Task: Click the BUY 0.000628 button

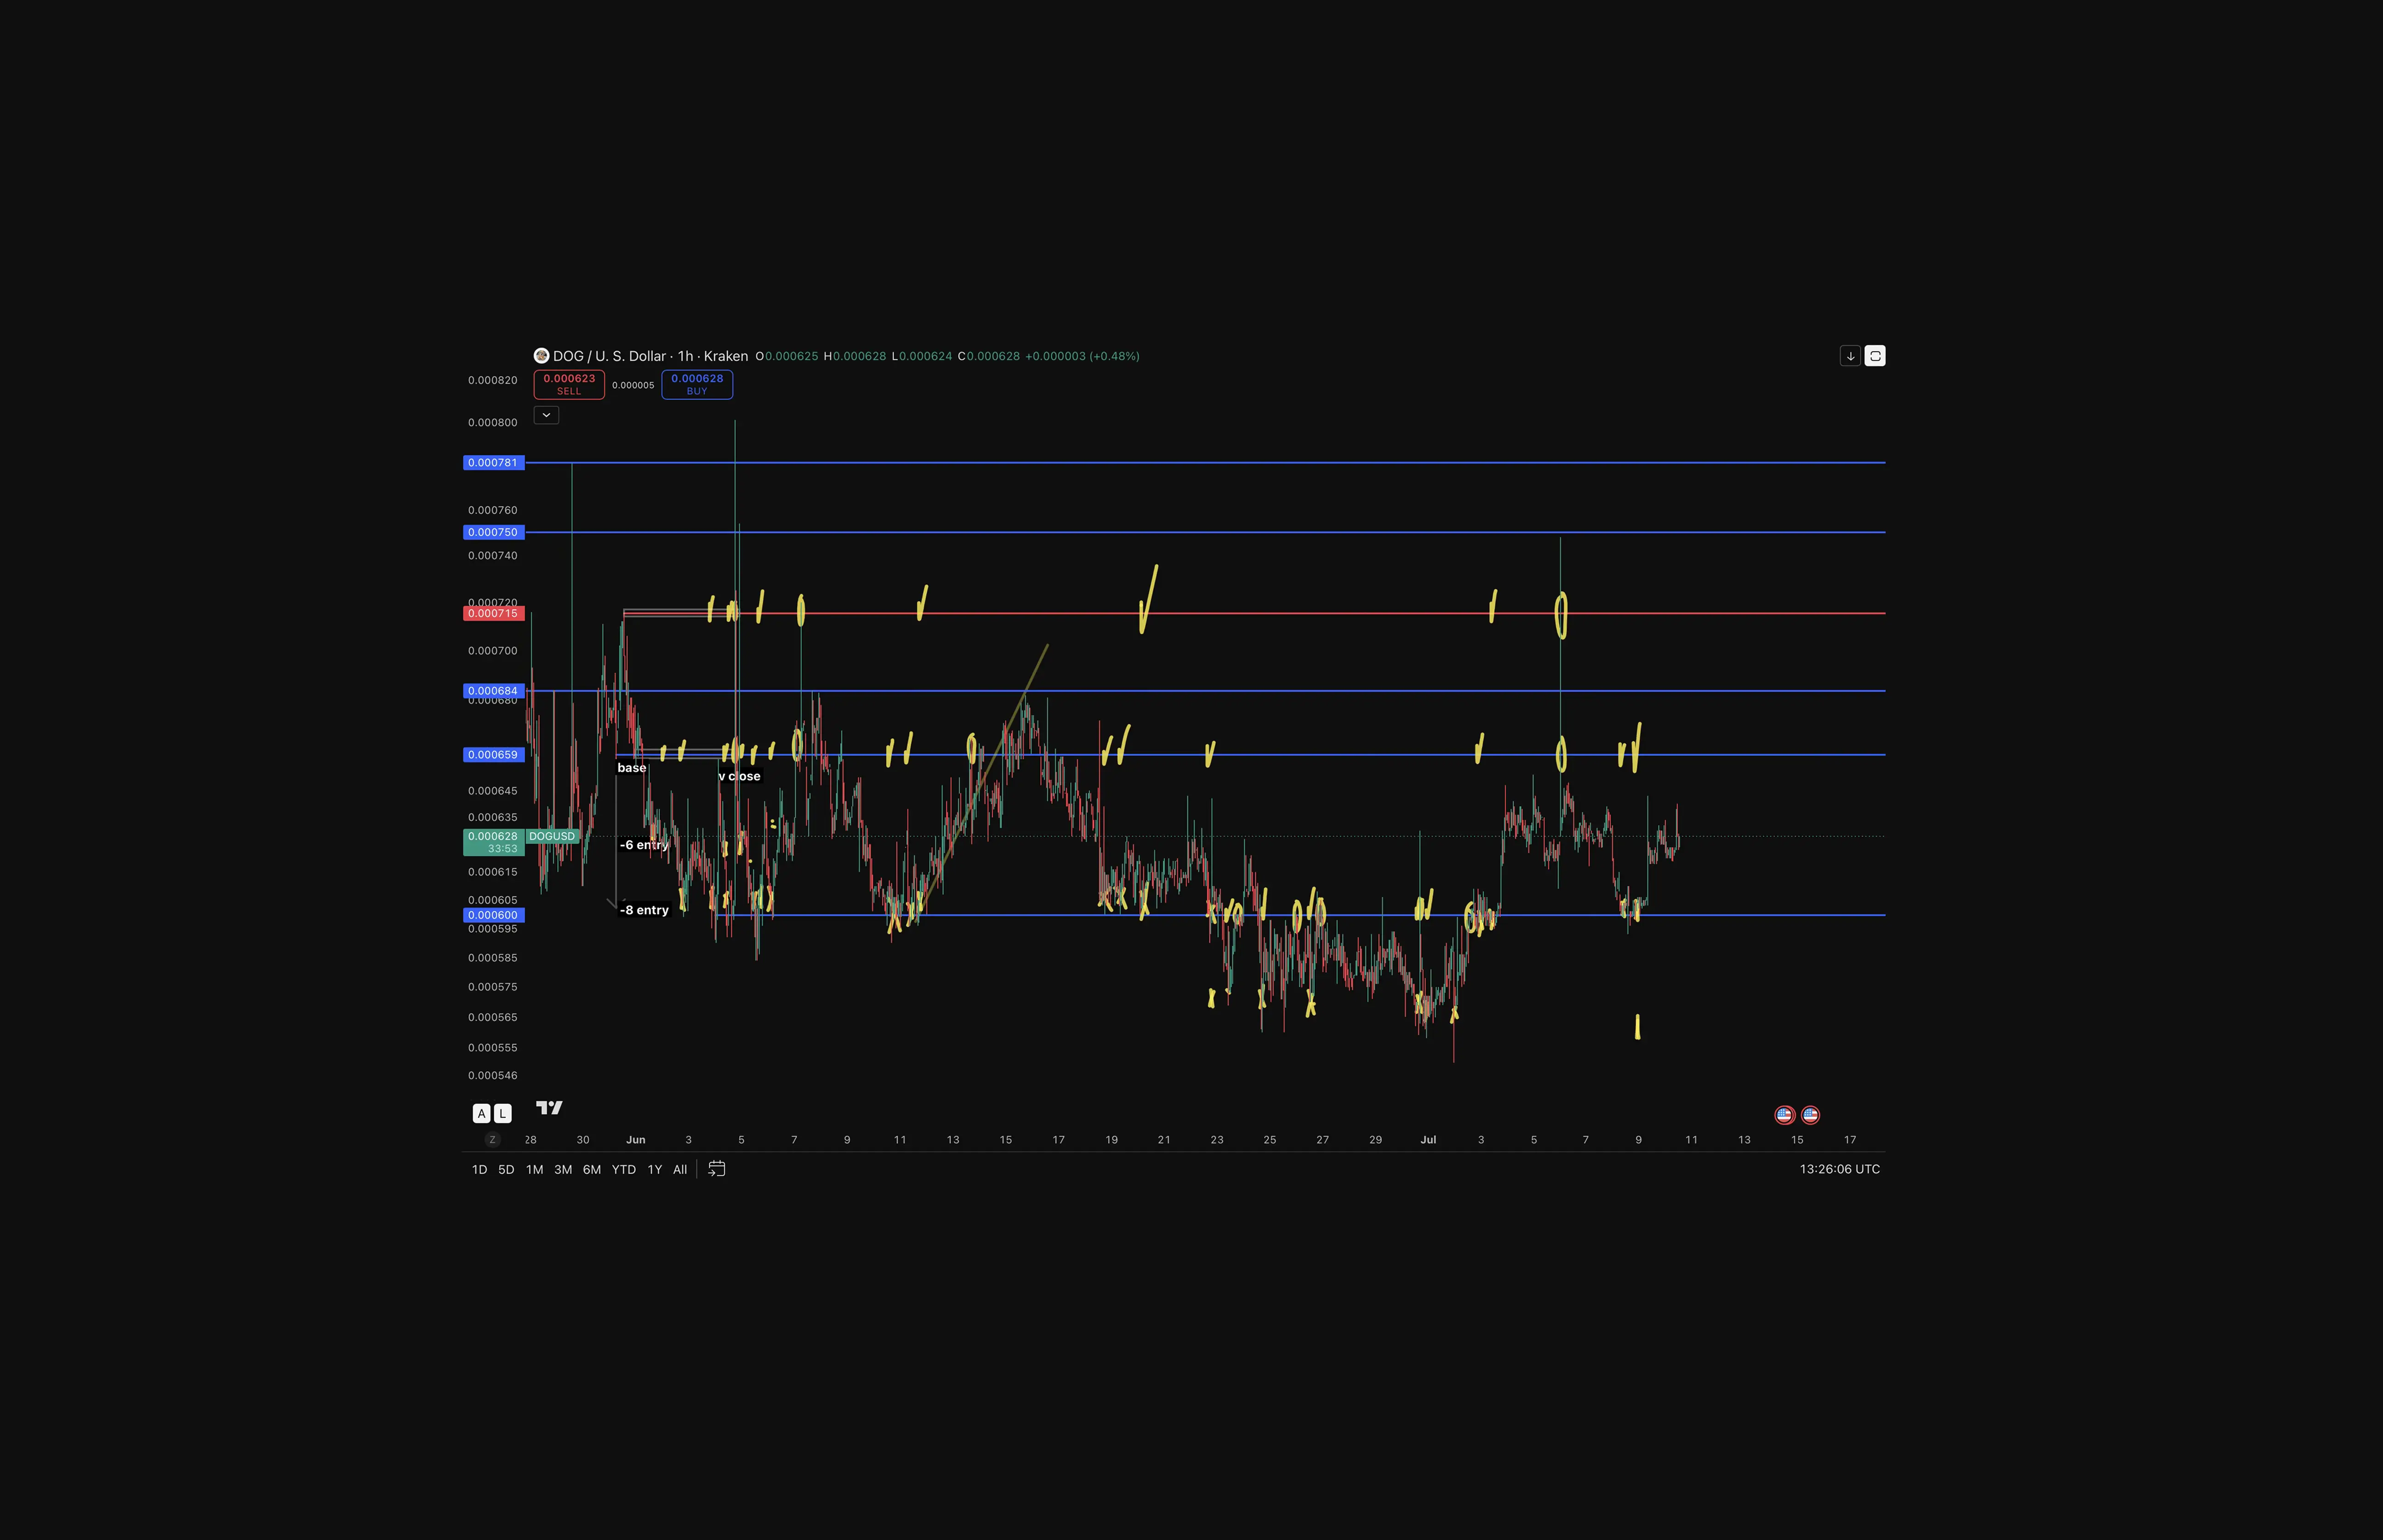Action: pyautogui.click(x=697, y=385)
